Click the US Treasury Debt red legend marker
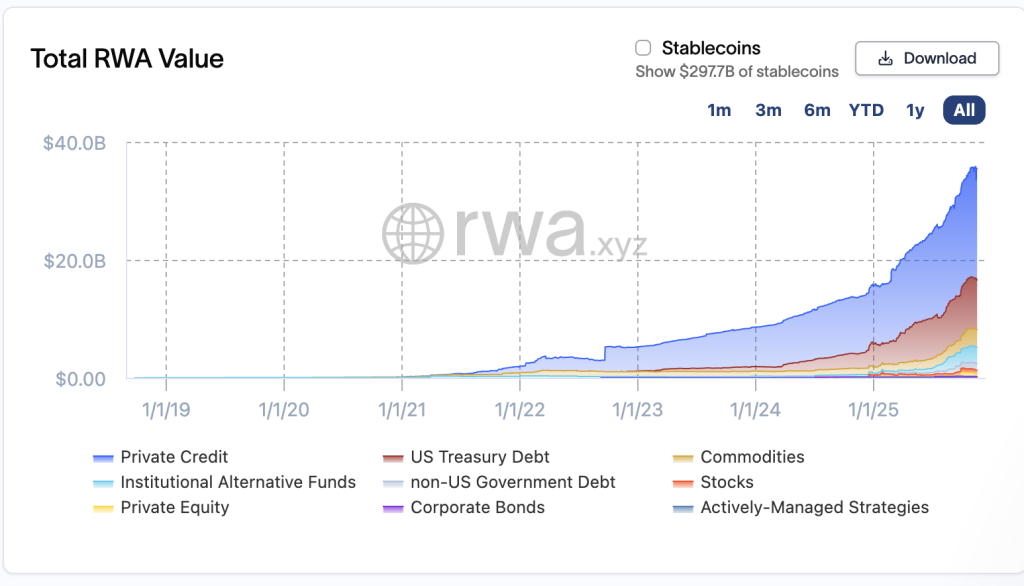This screenshot has width=1024, height=586. [x=392, y=457]
